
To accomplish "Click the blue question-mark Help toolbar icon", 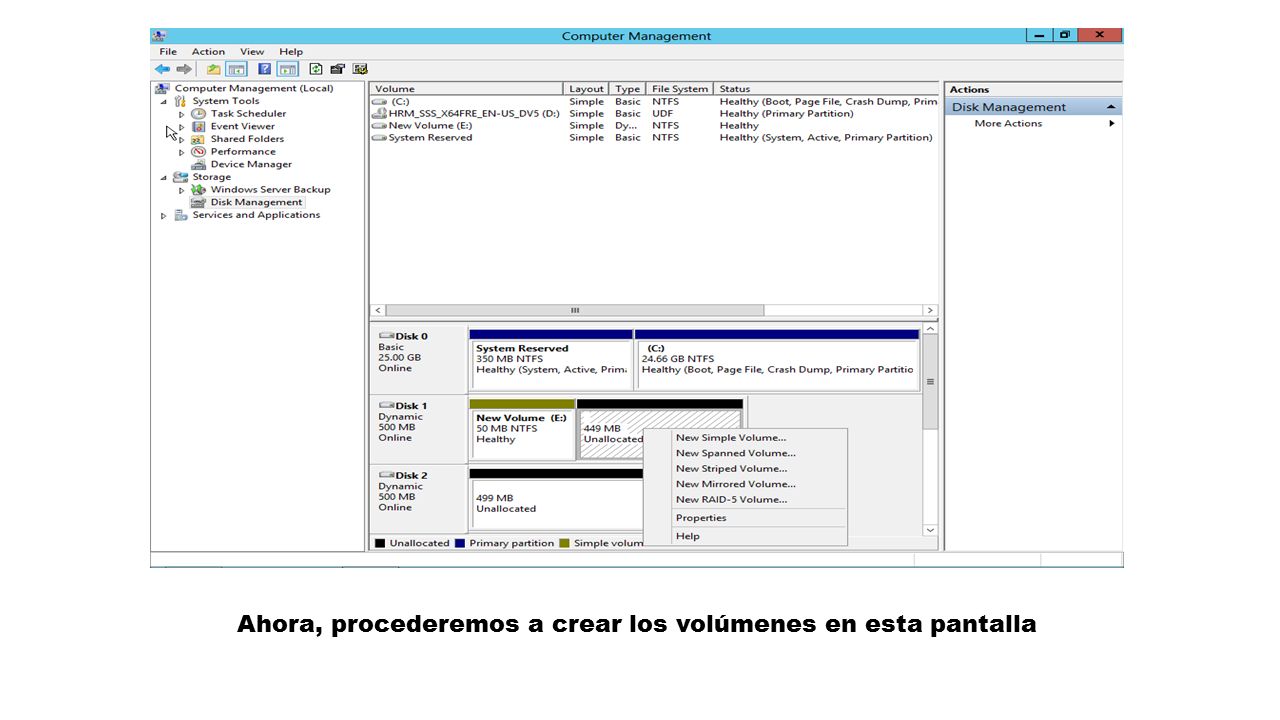I will coord(265,69).
